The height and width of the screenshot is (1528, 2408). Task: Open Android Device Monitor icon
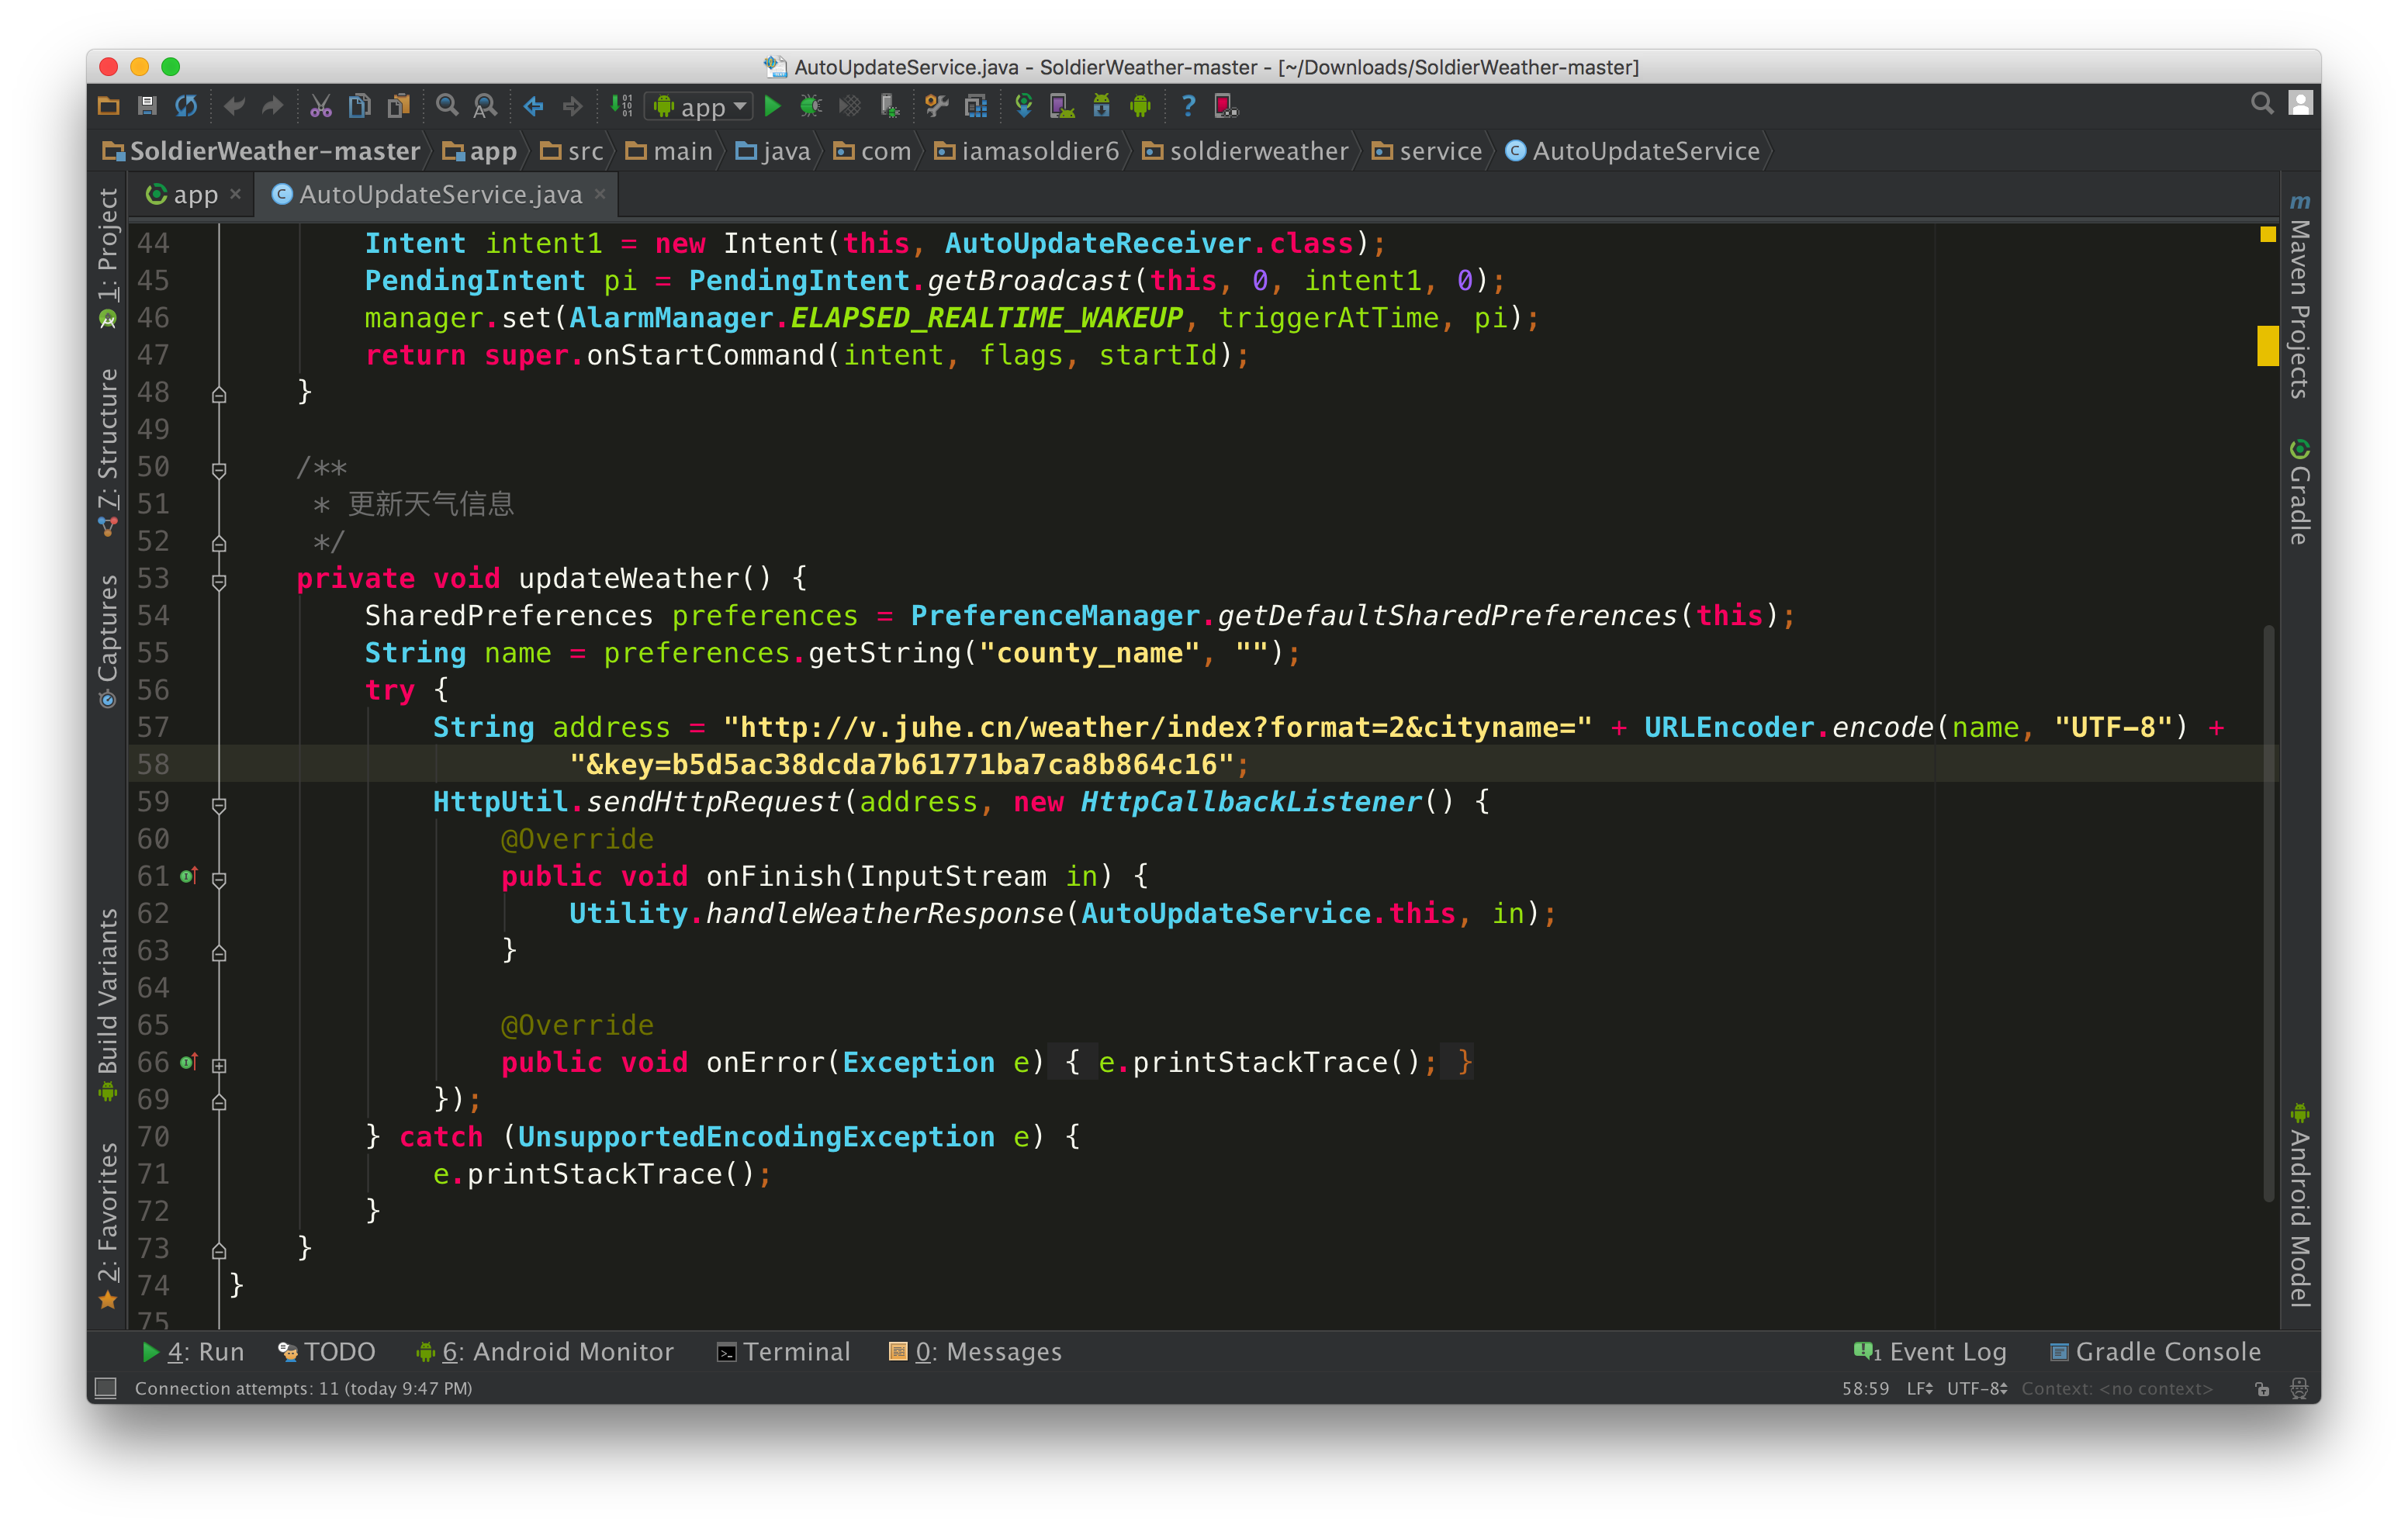coord(1140,106)
